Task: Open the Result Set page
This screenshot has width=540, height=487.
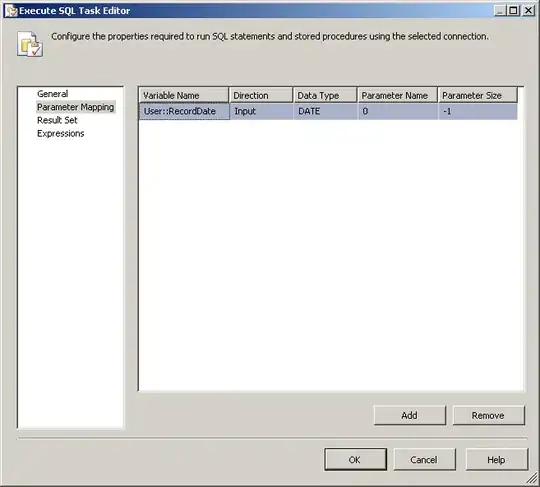Action: [57, 120]
